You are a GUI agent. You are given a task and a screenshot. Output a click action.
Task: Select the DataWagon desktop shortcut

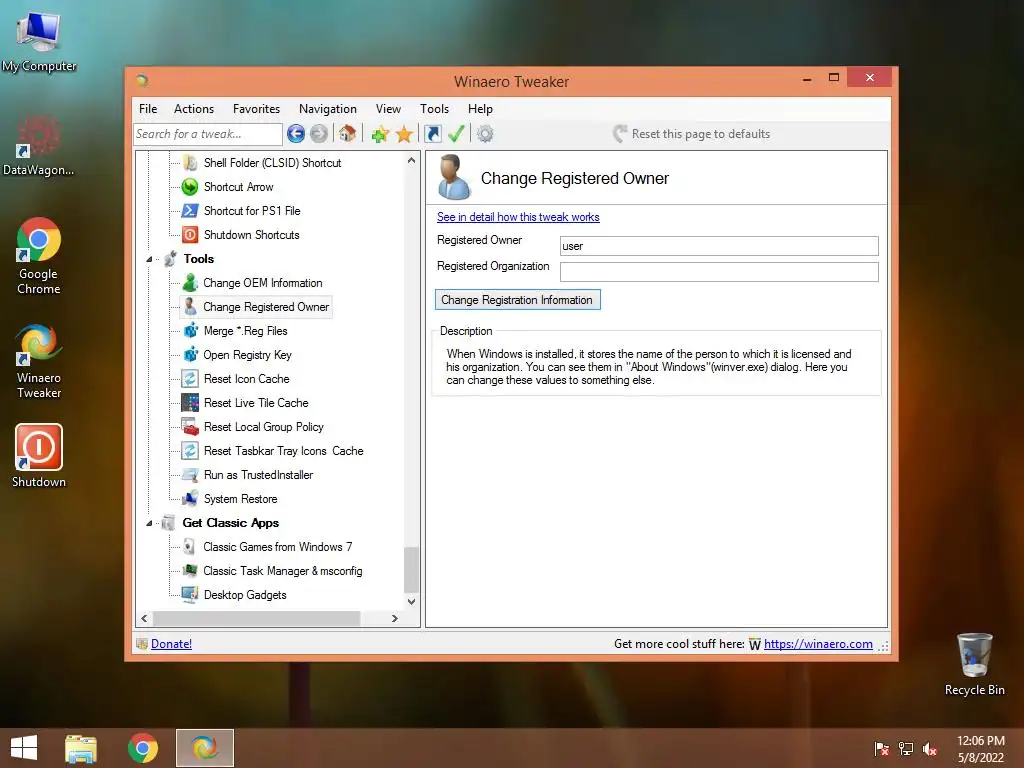click(39, 145)
